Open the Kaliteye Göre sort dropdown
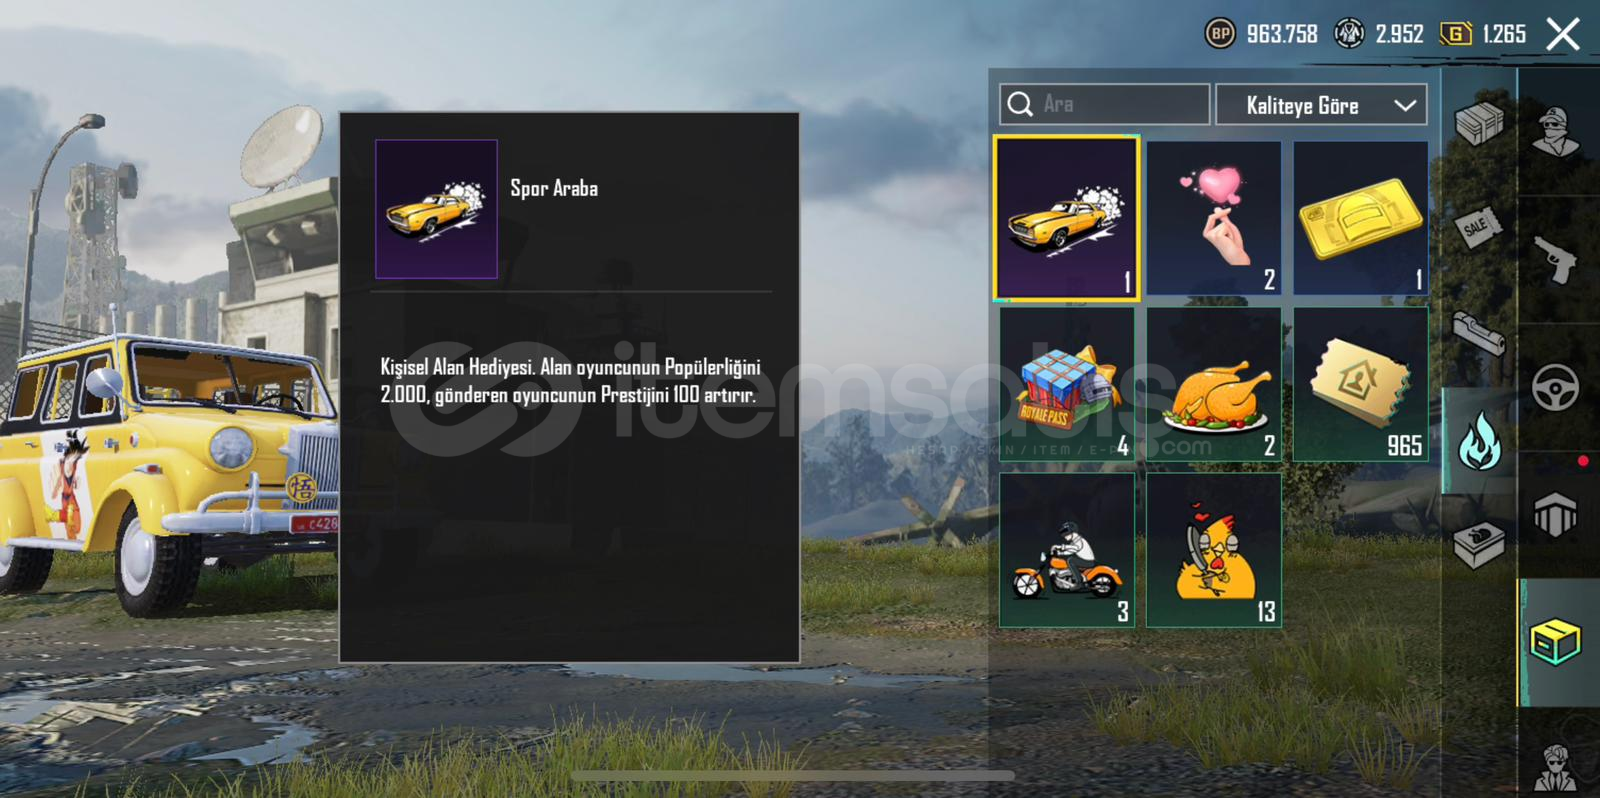Image resolution: width=1600 pixels, height=798 pixels. pos(1321,105)
